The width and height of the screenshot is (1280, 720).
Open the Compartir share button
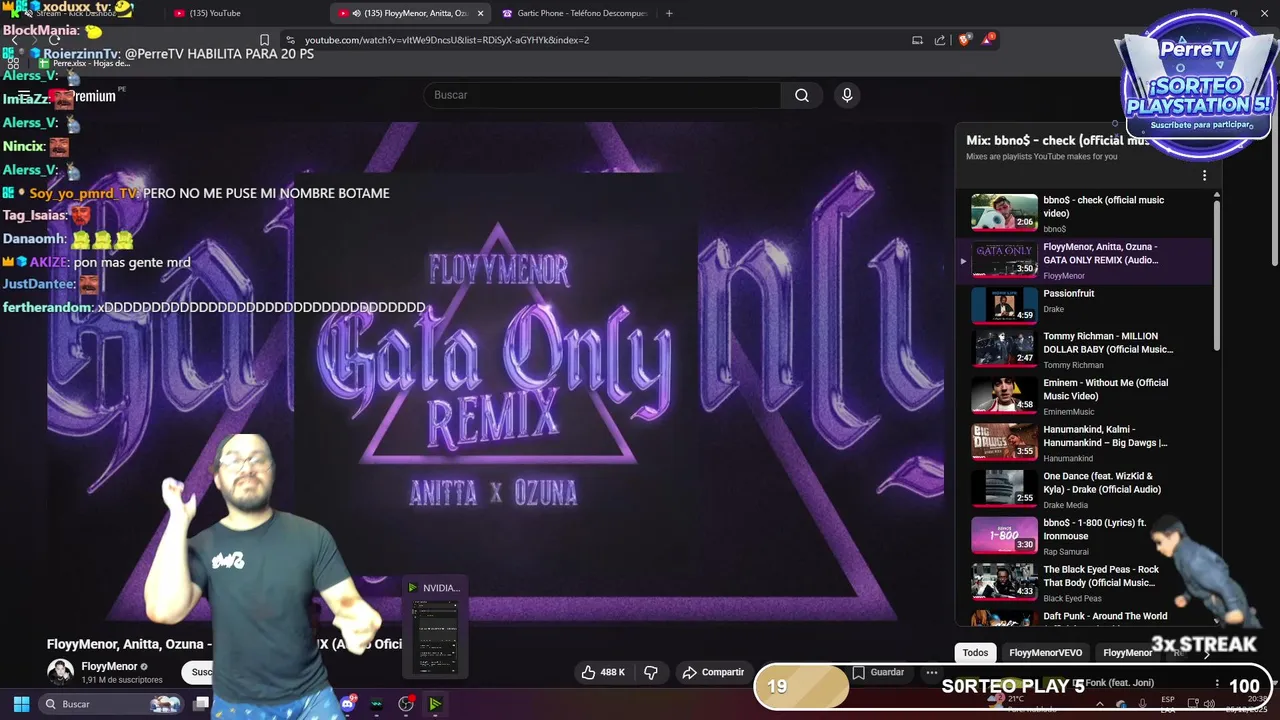coord(713,672)
